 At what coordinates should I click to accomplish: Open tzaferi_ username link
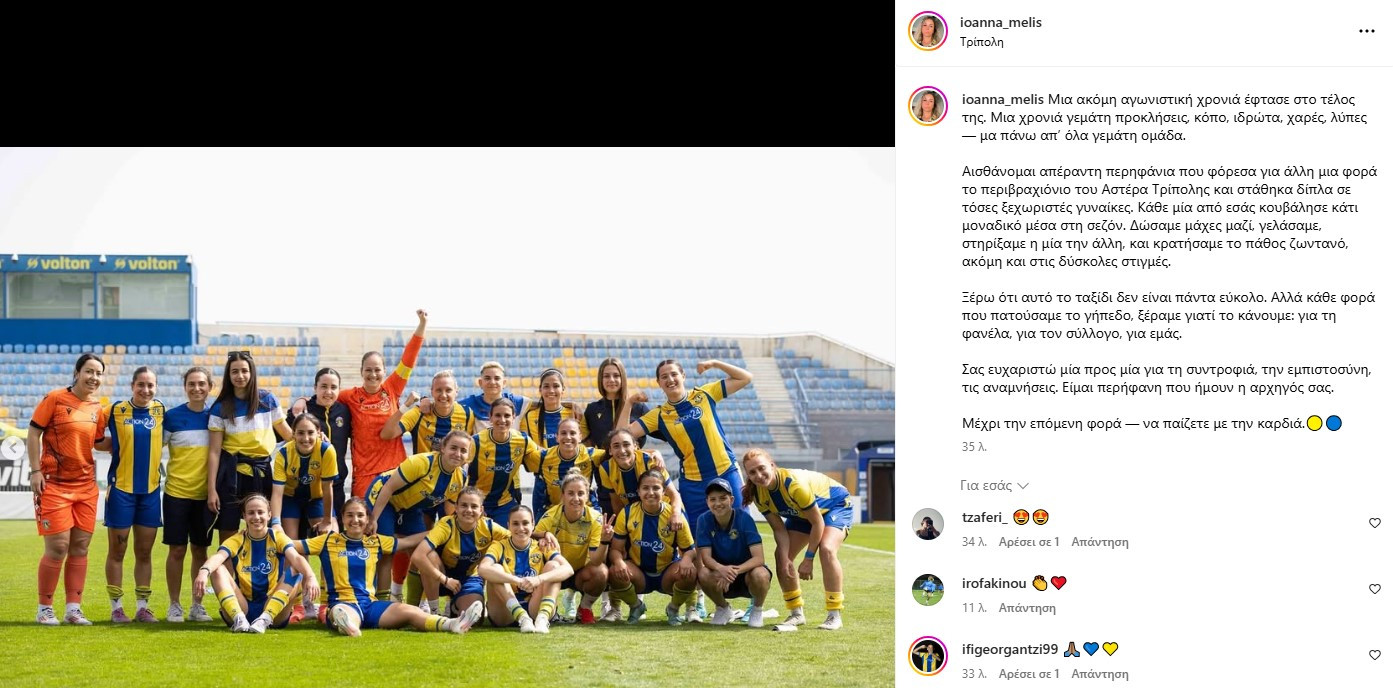[x=984, y=517]
